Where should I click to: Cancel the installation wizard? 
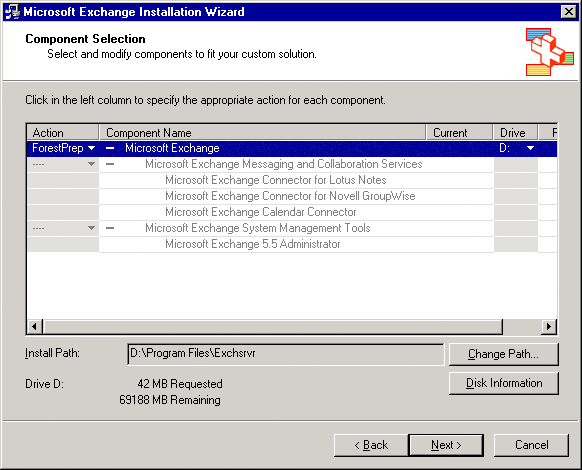click(x=531, y=445)
